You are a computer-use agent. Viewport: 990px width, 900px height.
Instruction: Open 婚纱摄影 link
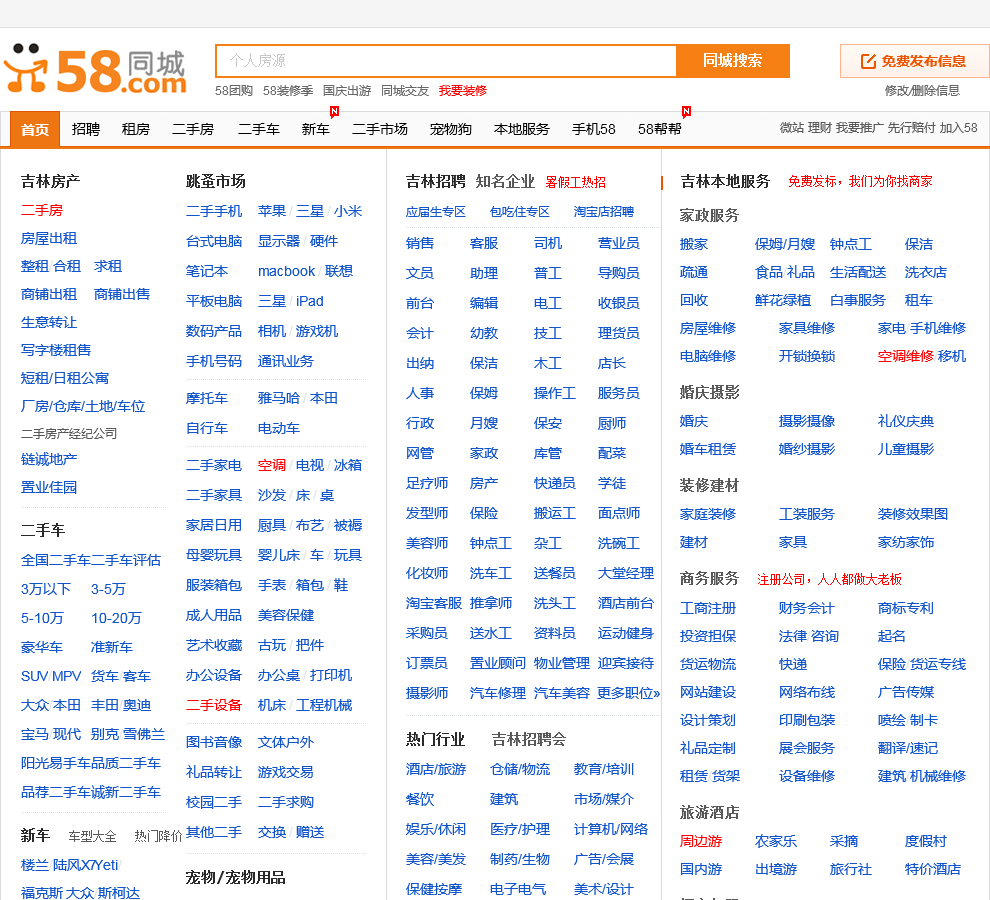pos(806,449)
